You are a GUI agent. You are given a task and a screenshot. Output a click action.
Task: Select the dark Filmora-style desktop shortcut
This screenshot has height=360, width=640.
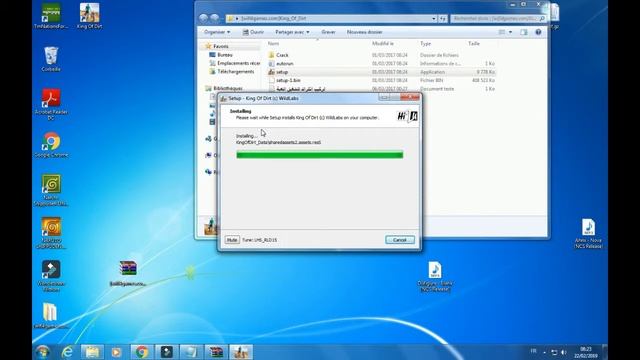pos(51,276)
